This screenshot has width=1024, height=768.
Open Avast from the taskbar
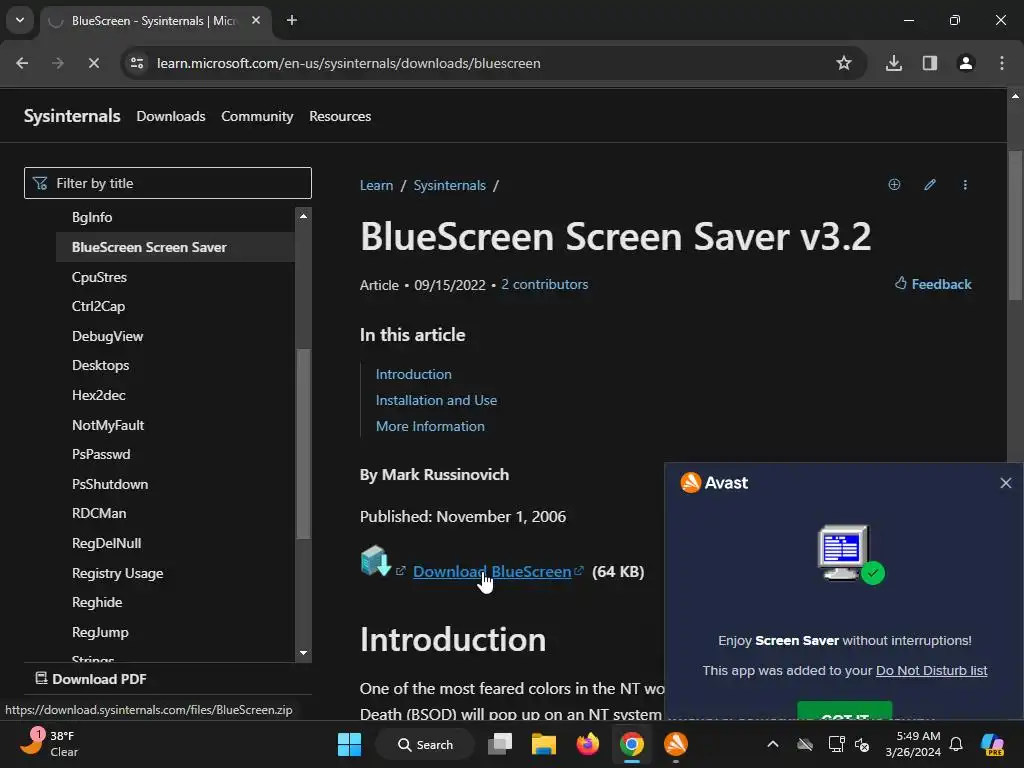(x=676, y=744)
